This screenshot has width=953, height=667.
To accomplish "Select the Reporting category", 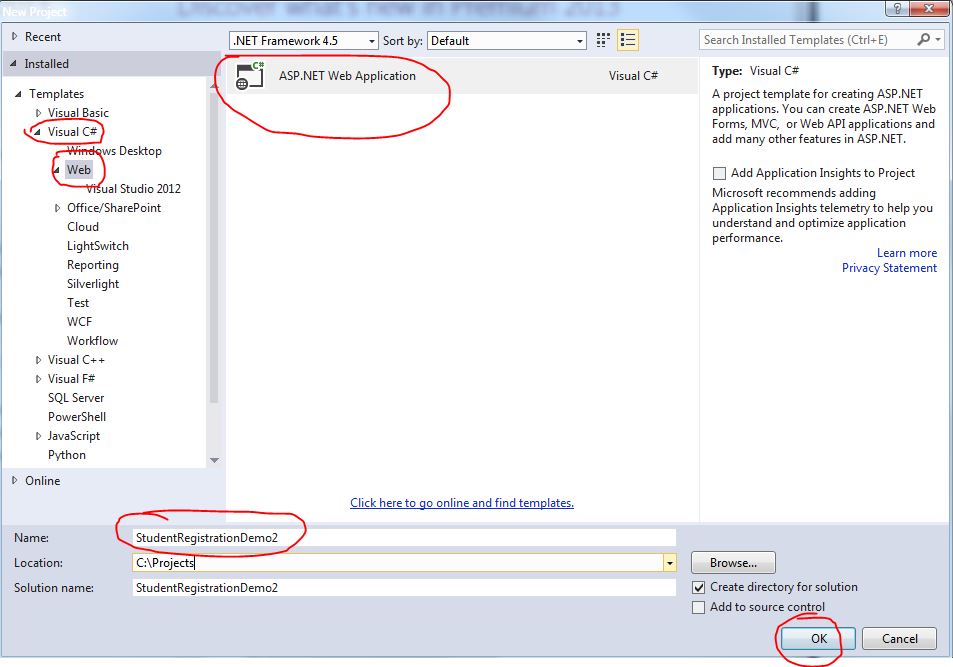I will click(x=93, y=265).
